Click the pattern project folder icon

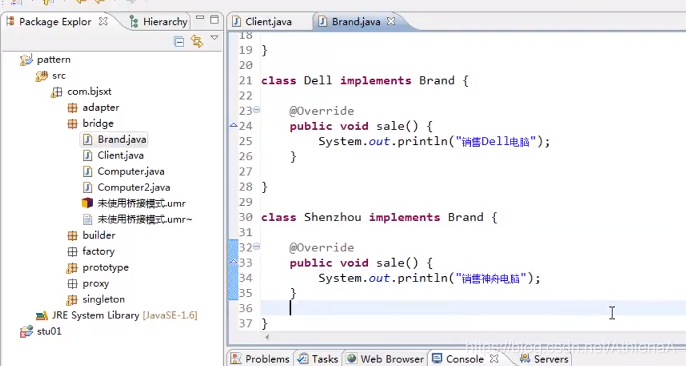[26, 59]
